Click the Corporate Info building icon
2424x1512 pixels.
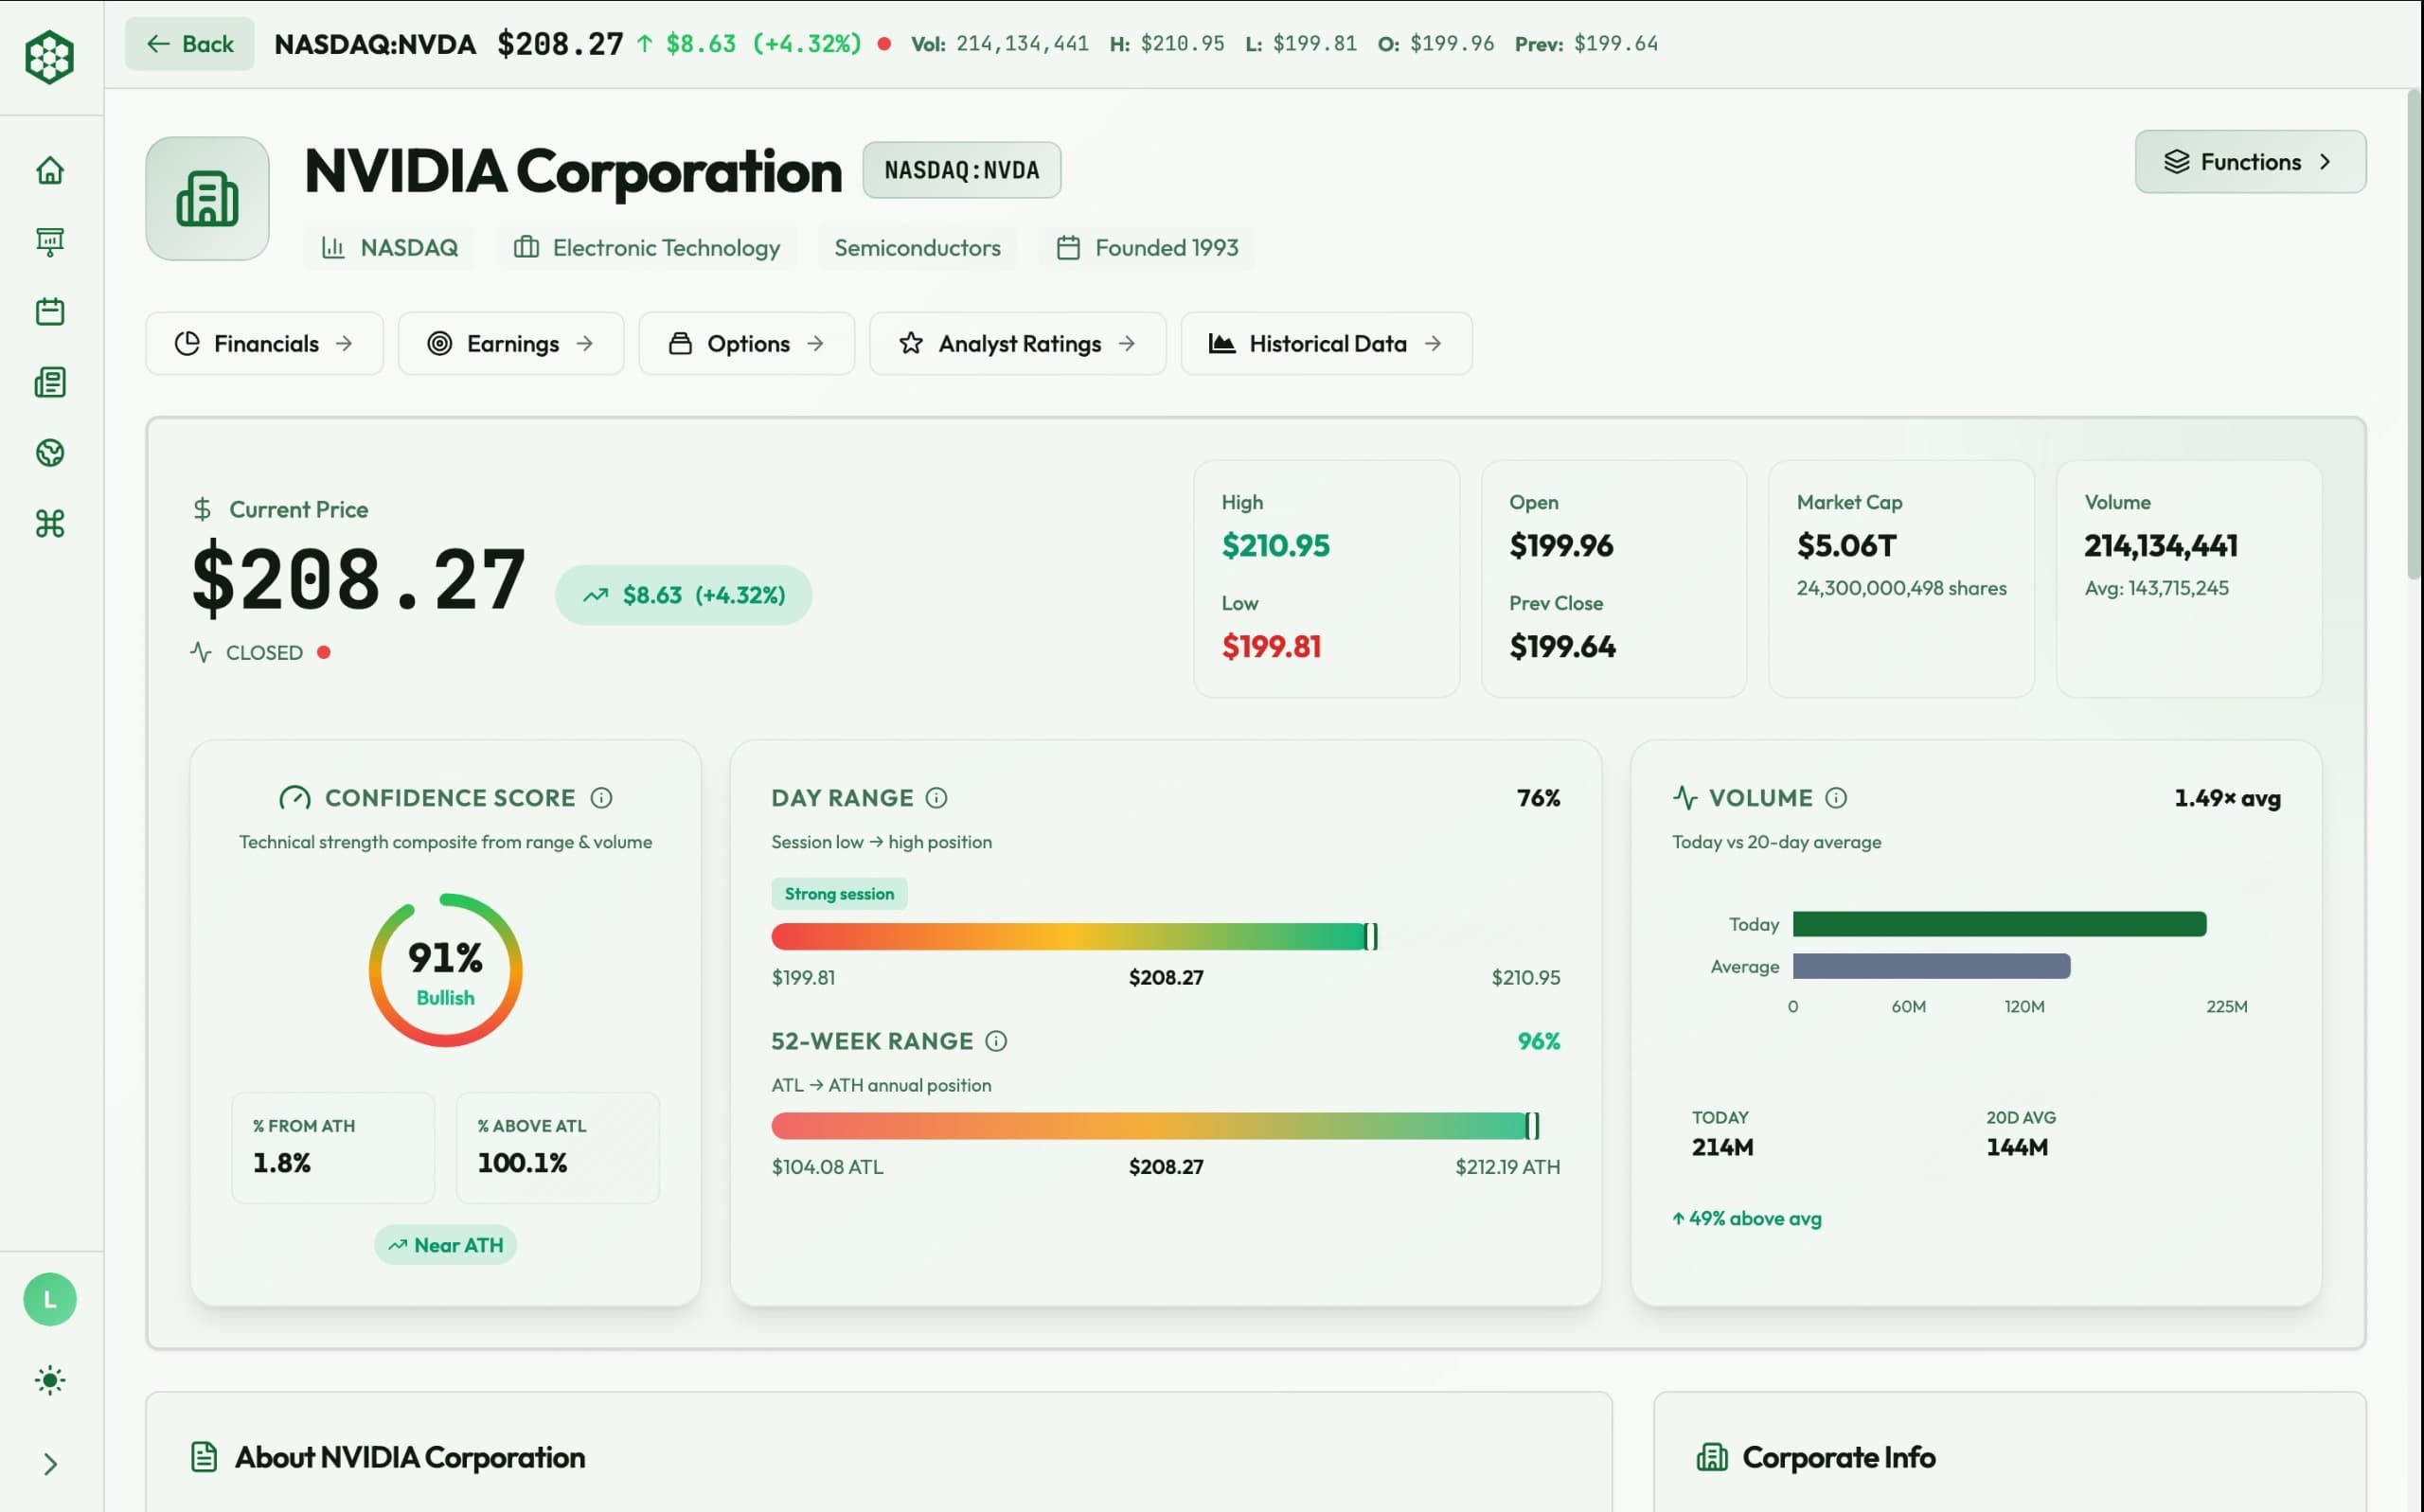1712,1457
